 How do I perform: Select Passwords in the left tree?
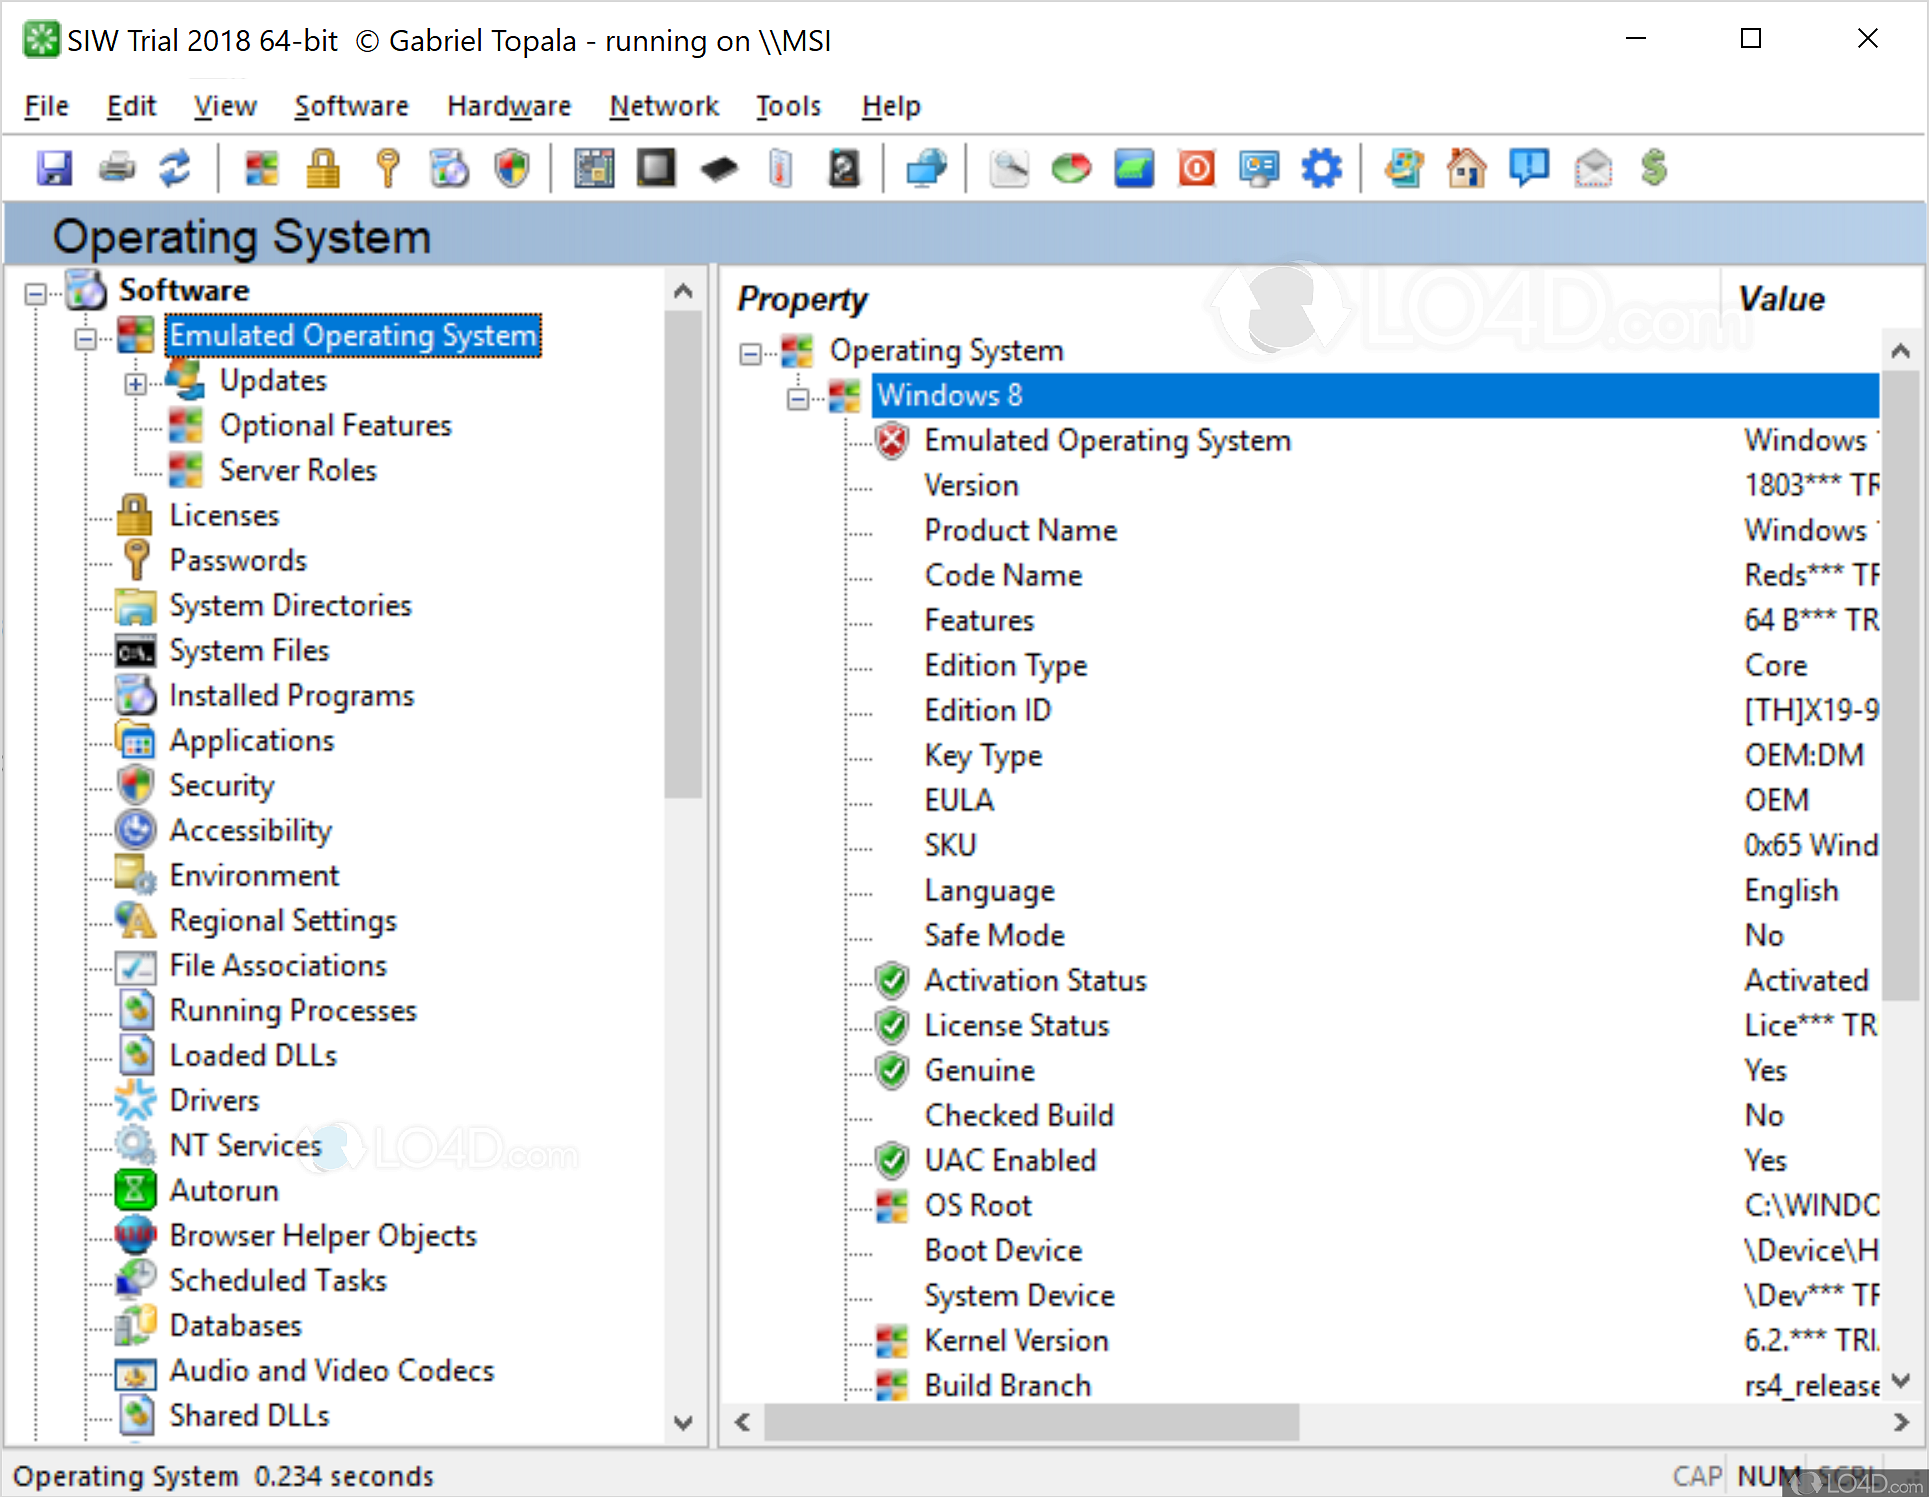point(238,560)
